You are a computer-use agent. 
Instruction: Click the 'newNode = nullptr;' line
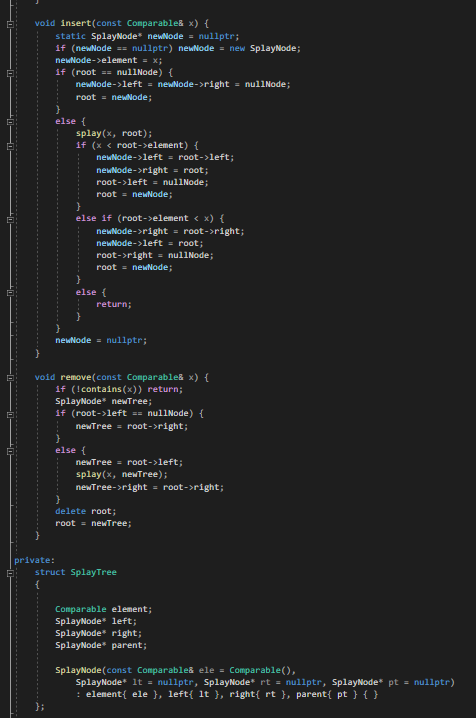[101, 340]
